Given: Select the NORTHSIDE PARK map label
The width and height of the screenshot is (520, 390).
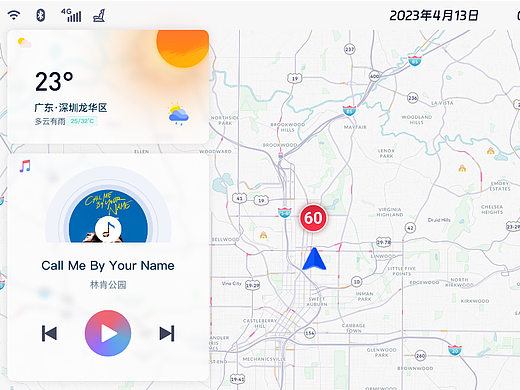Looking at the screenshot, I should tap(225, 120).
